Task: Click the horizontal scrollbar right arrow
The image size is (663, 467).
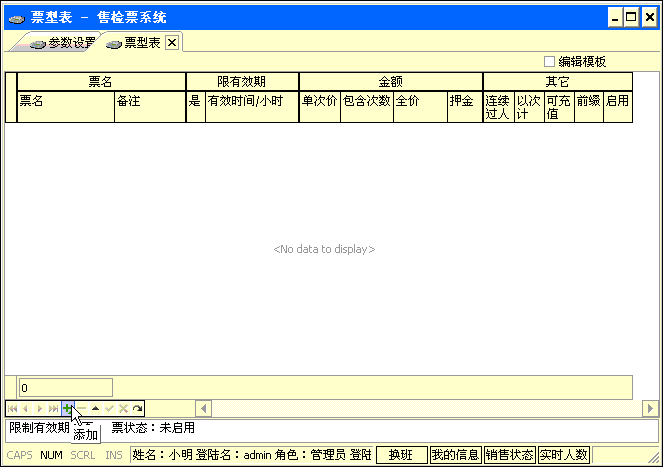Action: pyautogui.click(x=649, y=408)
